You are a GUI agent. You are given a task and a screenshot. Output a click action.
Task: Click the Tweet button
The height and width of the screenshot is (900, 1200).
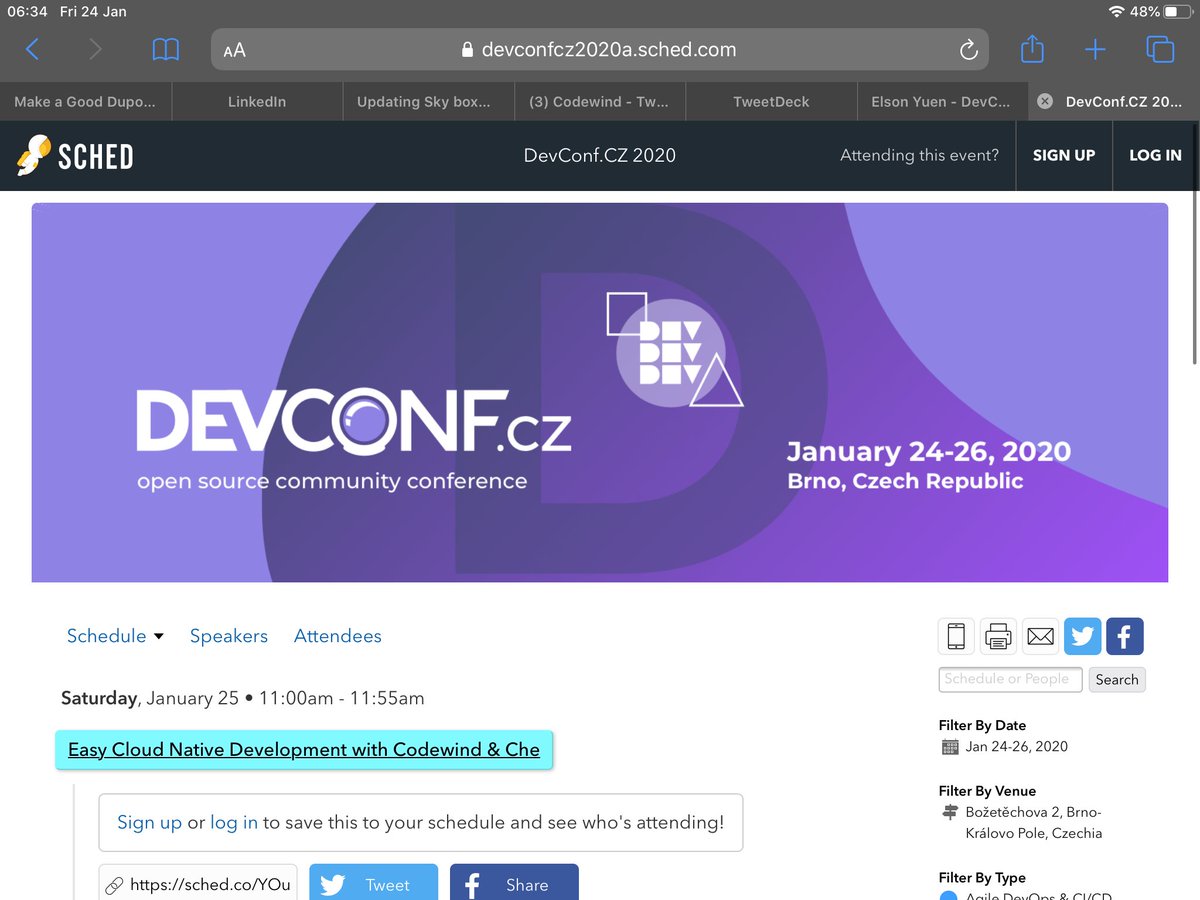(x=373, y=884)
